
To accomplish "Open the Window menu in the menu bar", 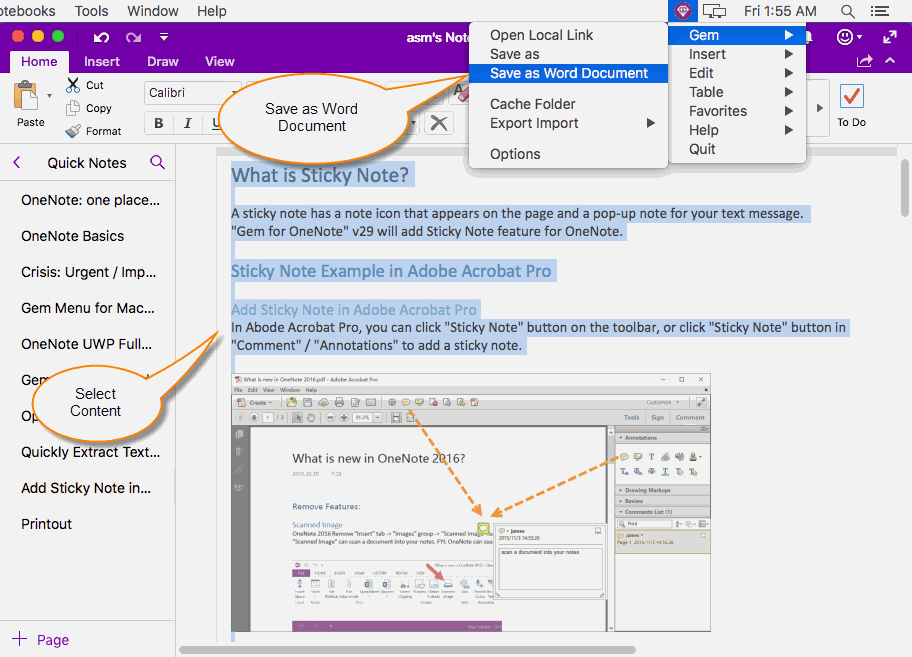I will point(152,11).
